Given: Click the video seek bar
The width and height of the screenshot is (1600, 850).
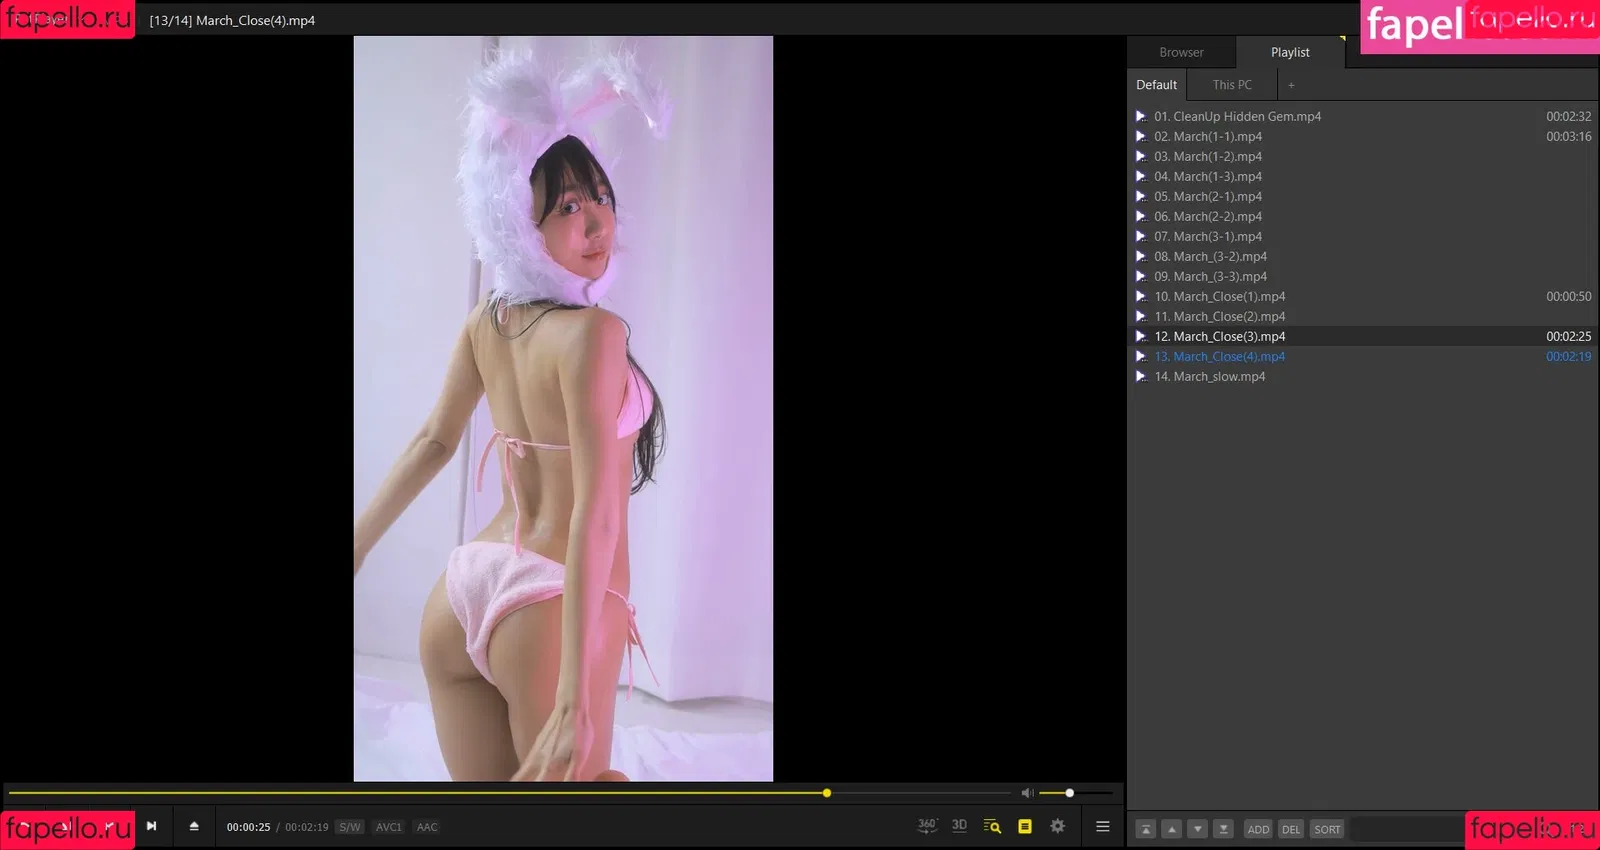Looking at the screenshot, I should tap(500, 793).
